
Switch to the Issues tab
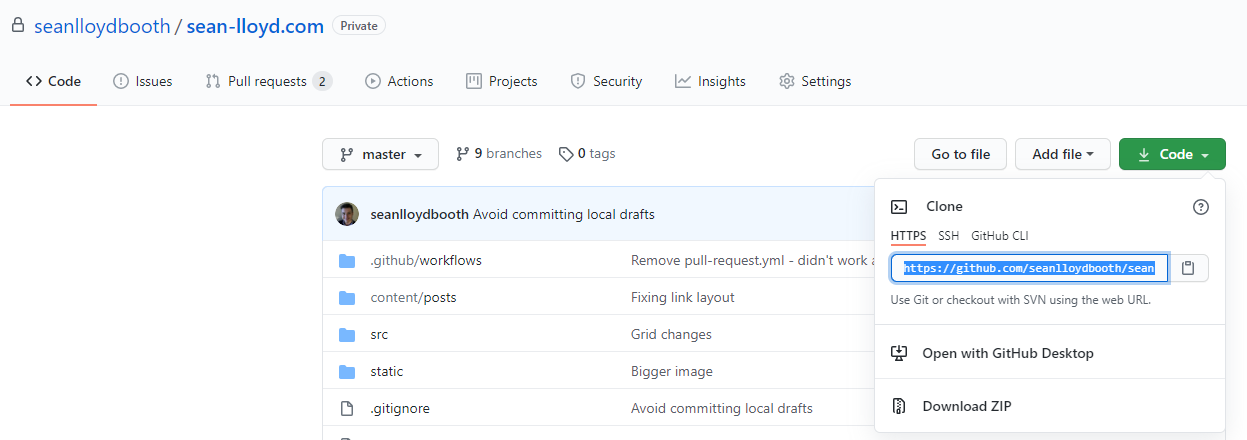(142, 81)
